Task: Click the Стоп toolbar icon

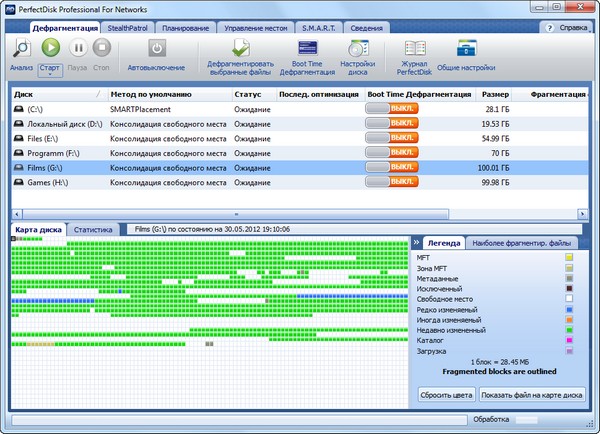Action: [101, 48]
